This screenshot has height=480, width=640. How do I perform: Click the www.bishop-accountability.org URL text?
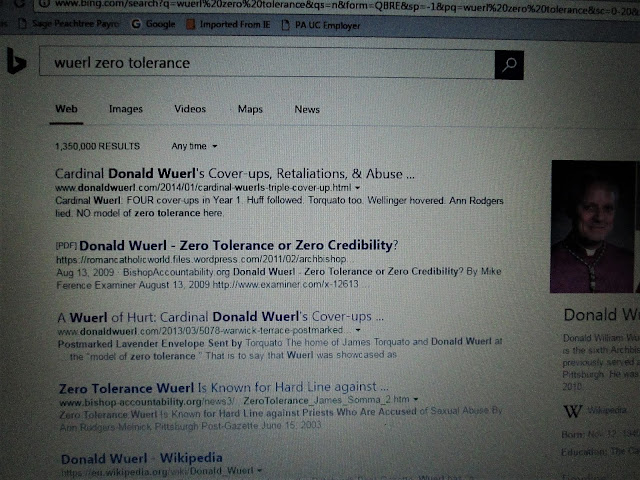[x=234, y=402]
